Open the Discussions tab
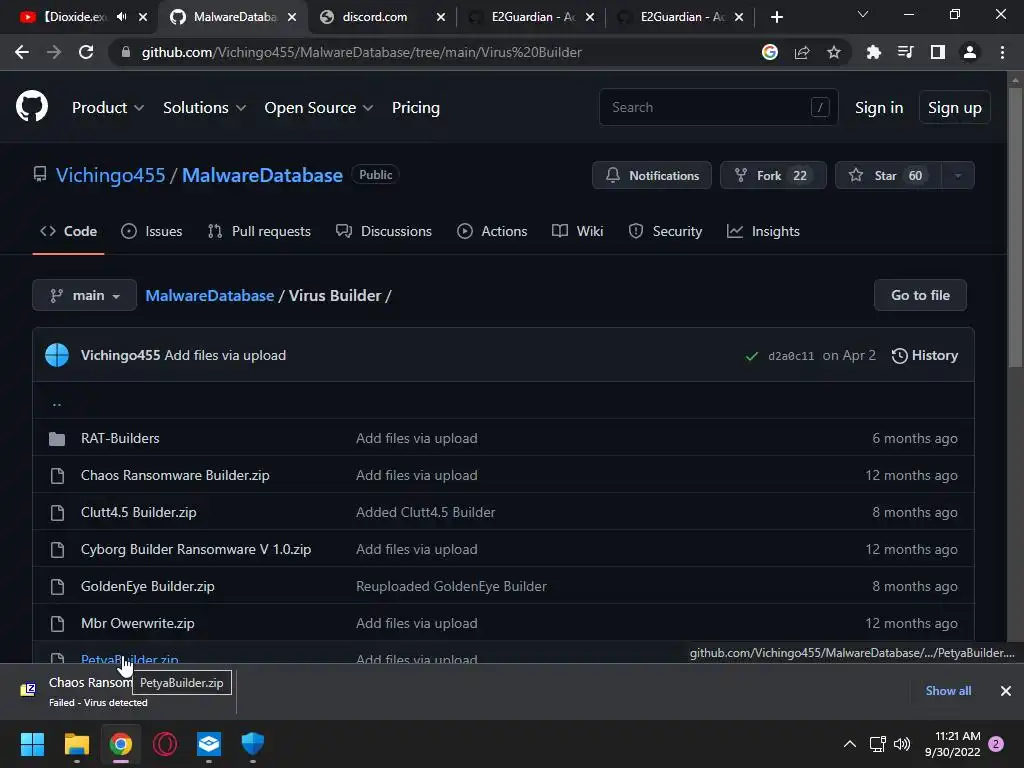 [x=383, y=231]
